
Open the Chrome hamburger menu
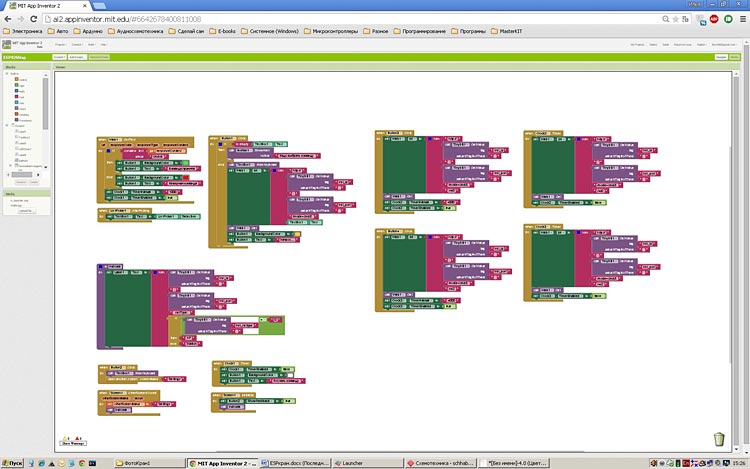[x=741, y=18]
